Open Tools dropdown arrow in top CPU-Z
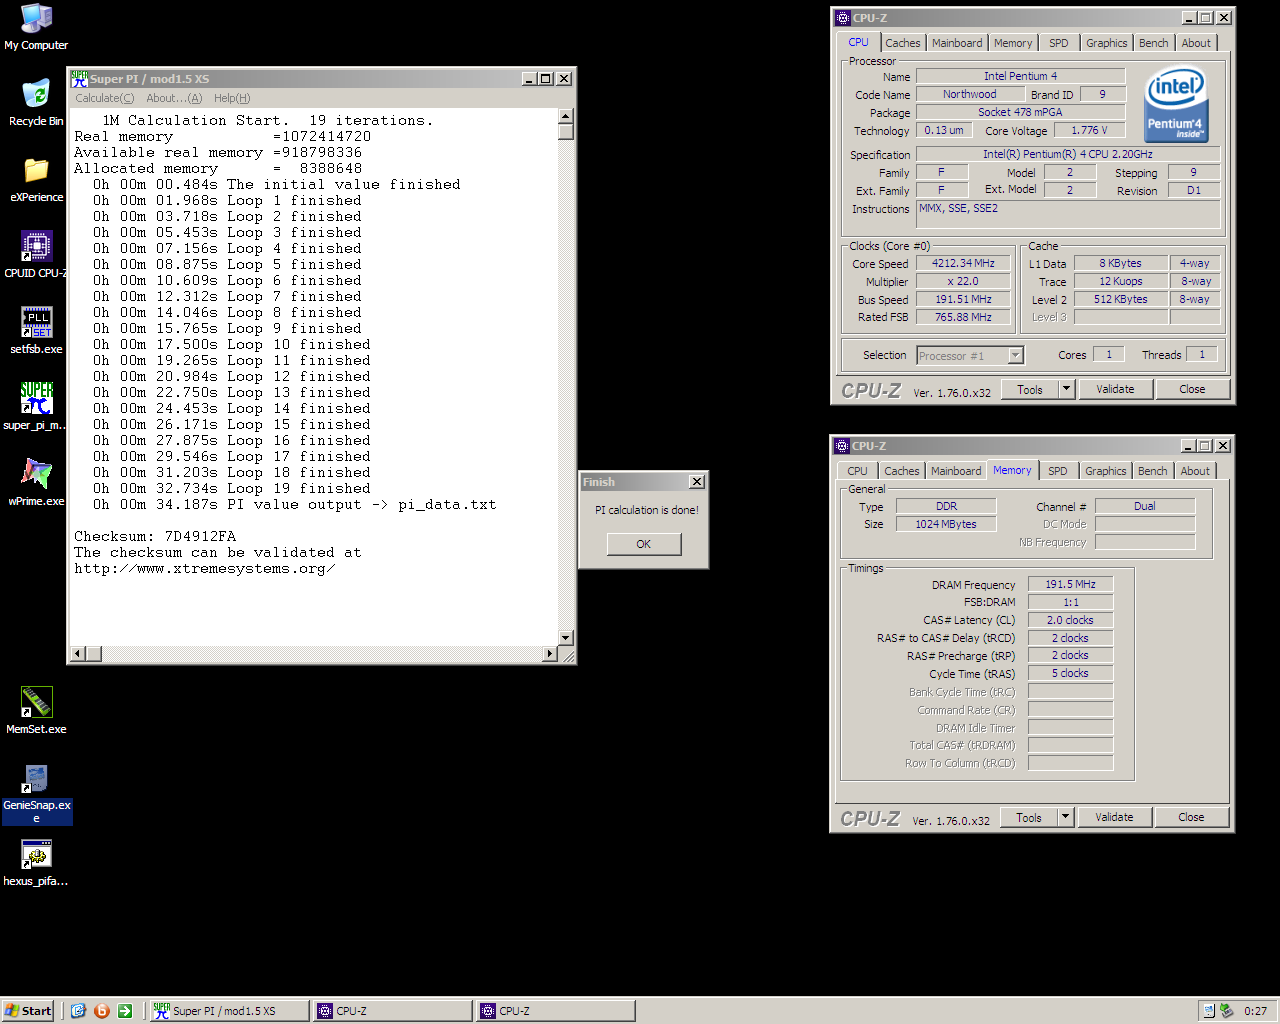This screenshot has height=1024, width=1280. pos(1067,389)
